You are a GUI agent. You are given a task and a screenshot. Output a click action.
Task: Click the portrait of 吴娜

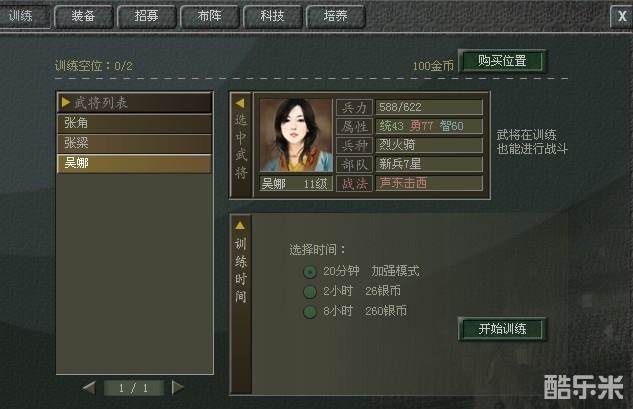[296, 136]
